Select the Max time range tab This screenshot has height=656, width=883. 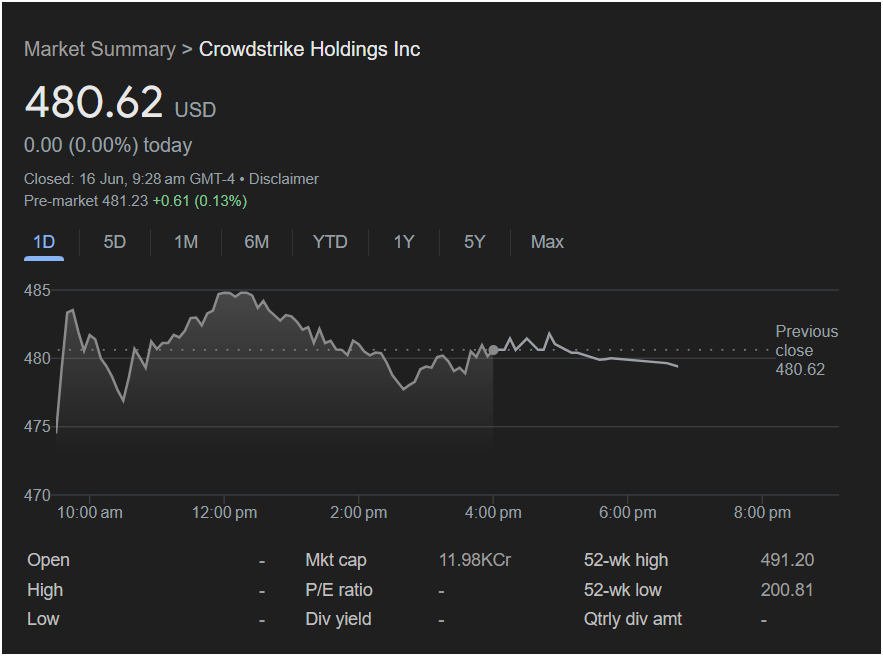pyautogui.click(x=547, y=242)
